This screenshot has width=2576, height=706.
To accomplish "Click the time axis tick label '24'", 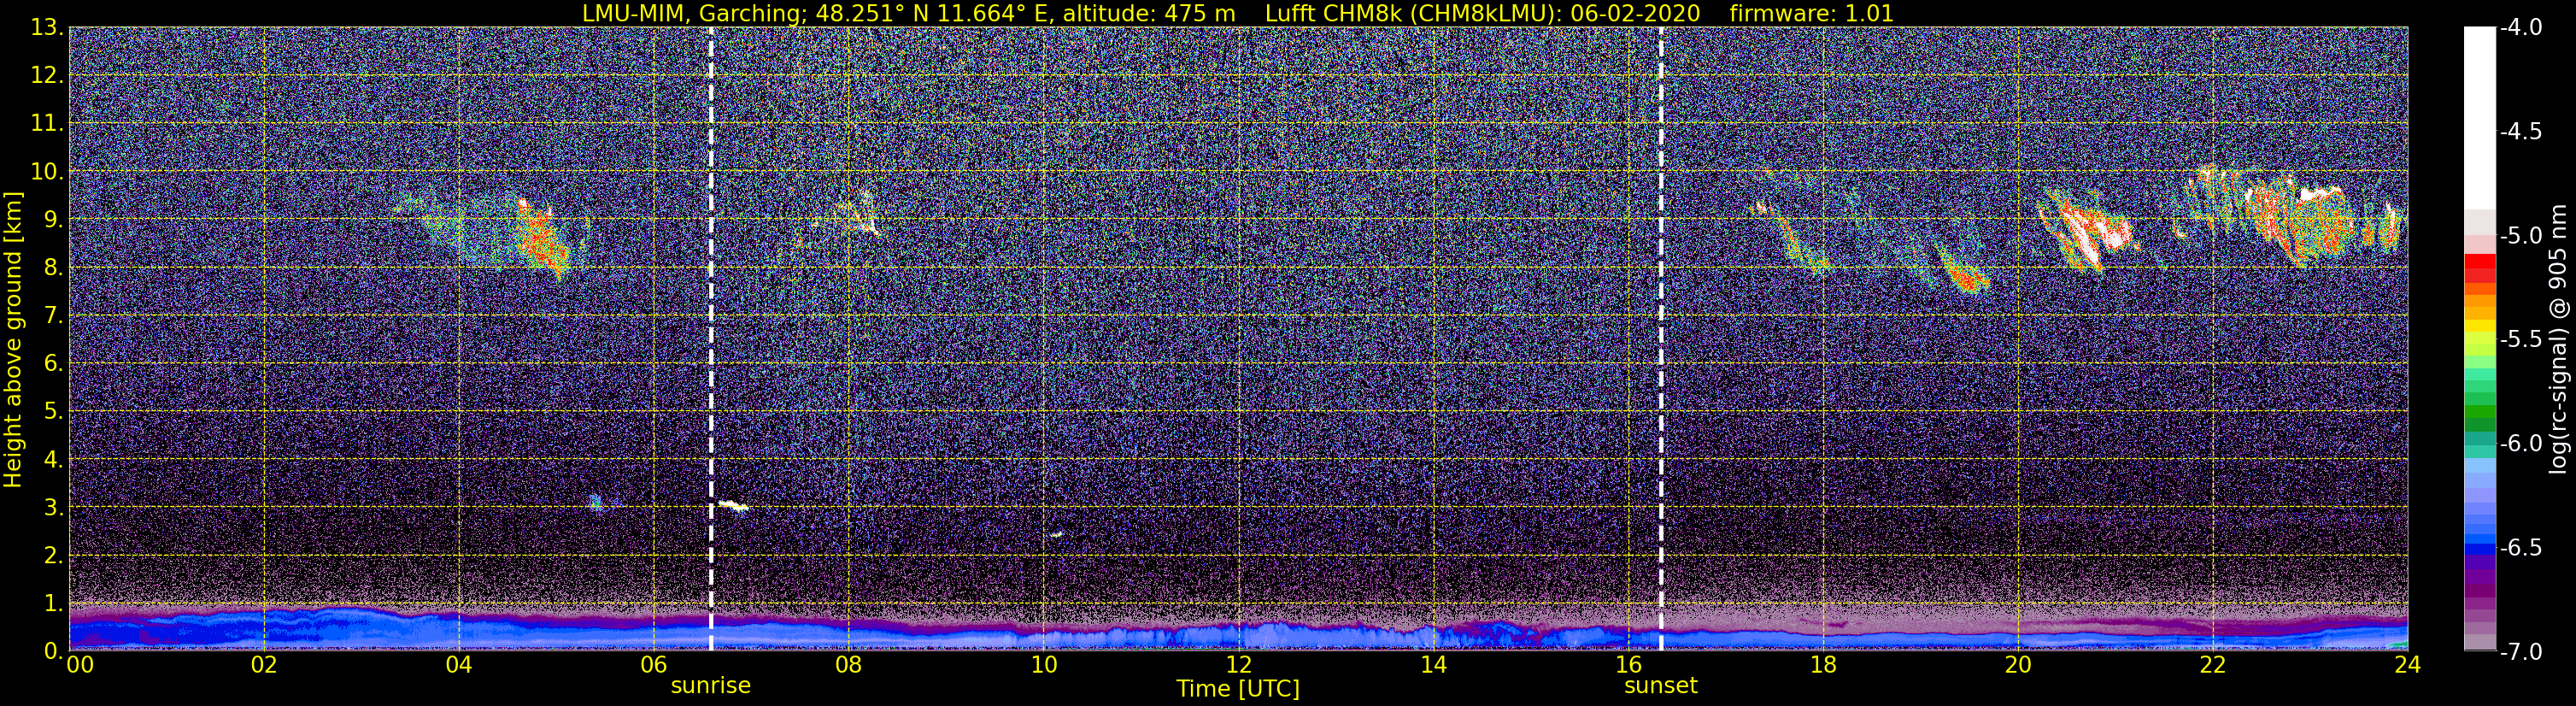I will (2407, 665).
